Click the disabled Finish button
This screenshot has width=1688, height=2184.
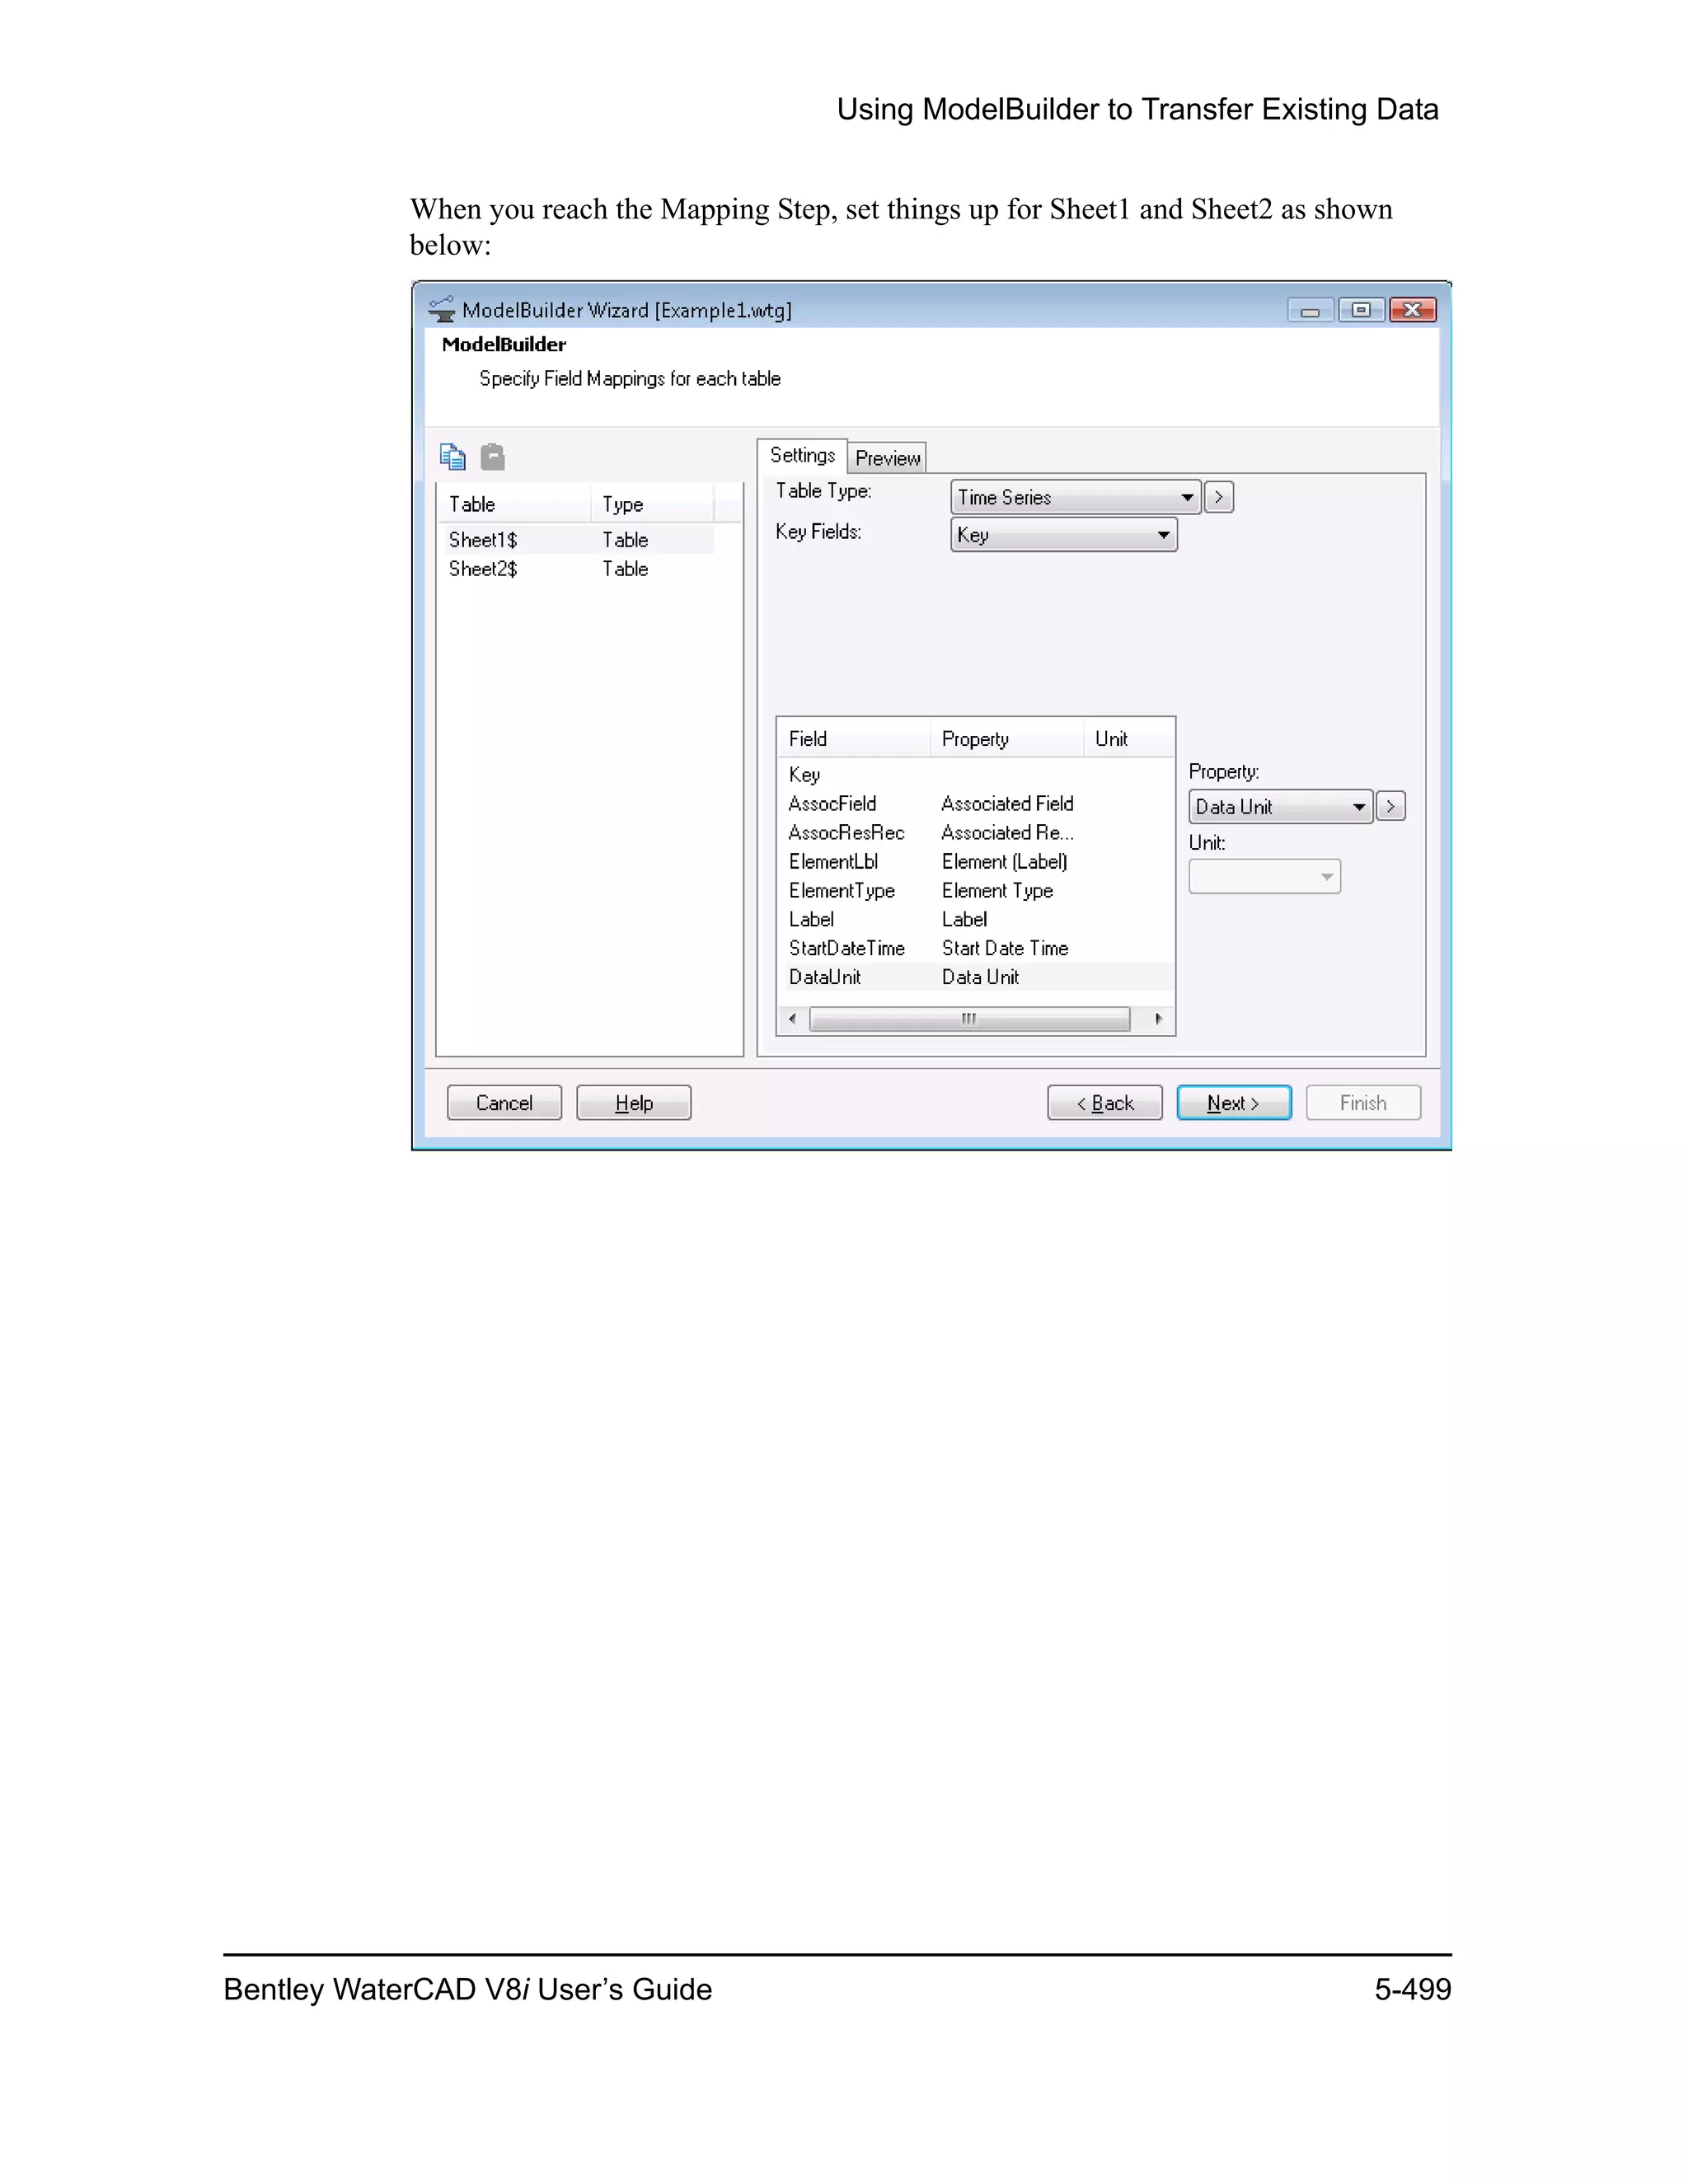[1363, 1103]
